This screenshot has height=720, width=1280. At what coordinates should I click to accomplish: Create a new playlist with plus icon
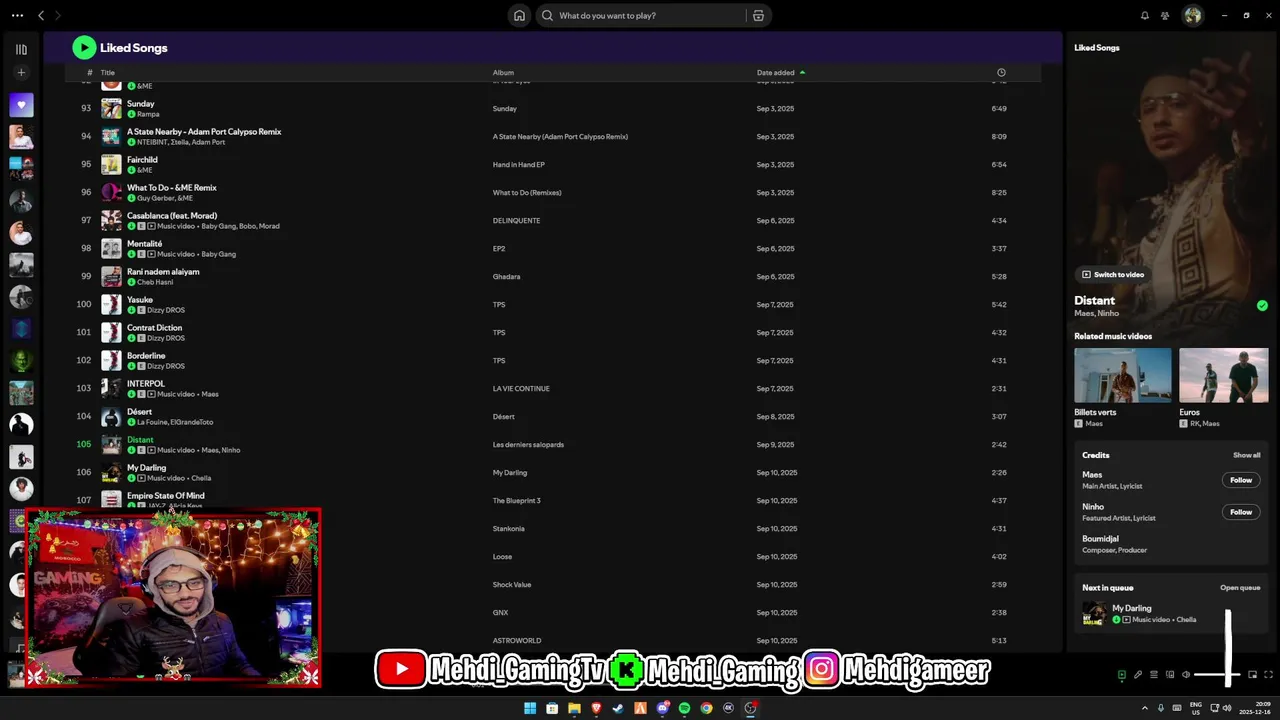coord(21,73)
